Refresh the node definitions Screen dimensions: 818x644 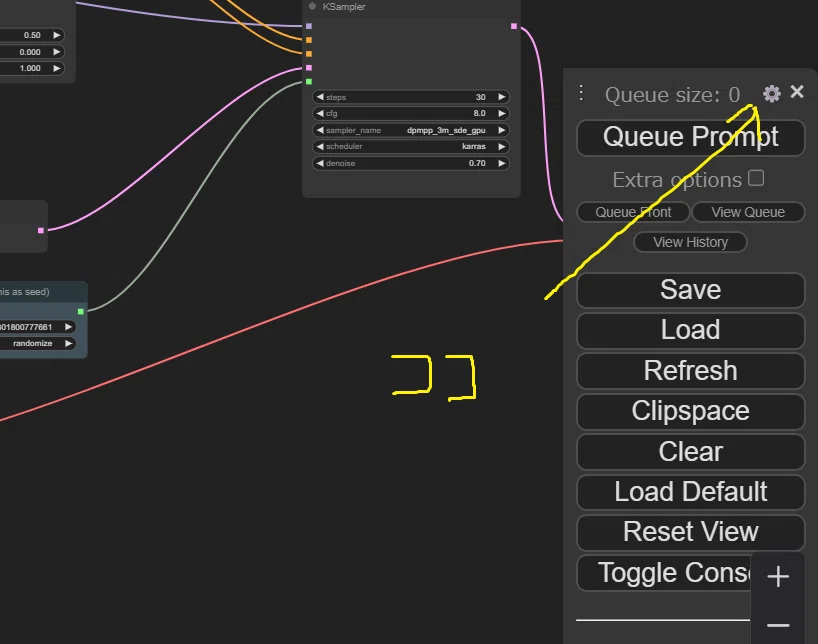pos(691,371)
